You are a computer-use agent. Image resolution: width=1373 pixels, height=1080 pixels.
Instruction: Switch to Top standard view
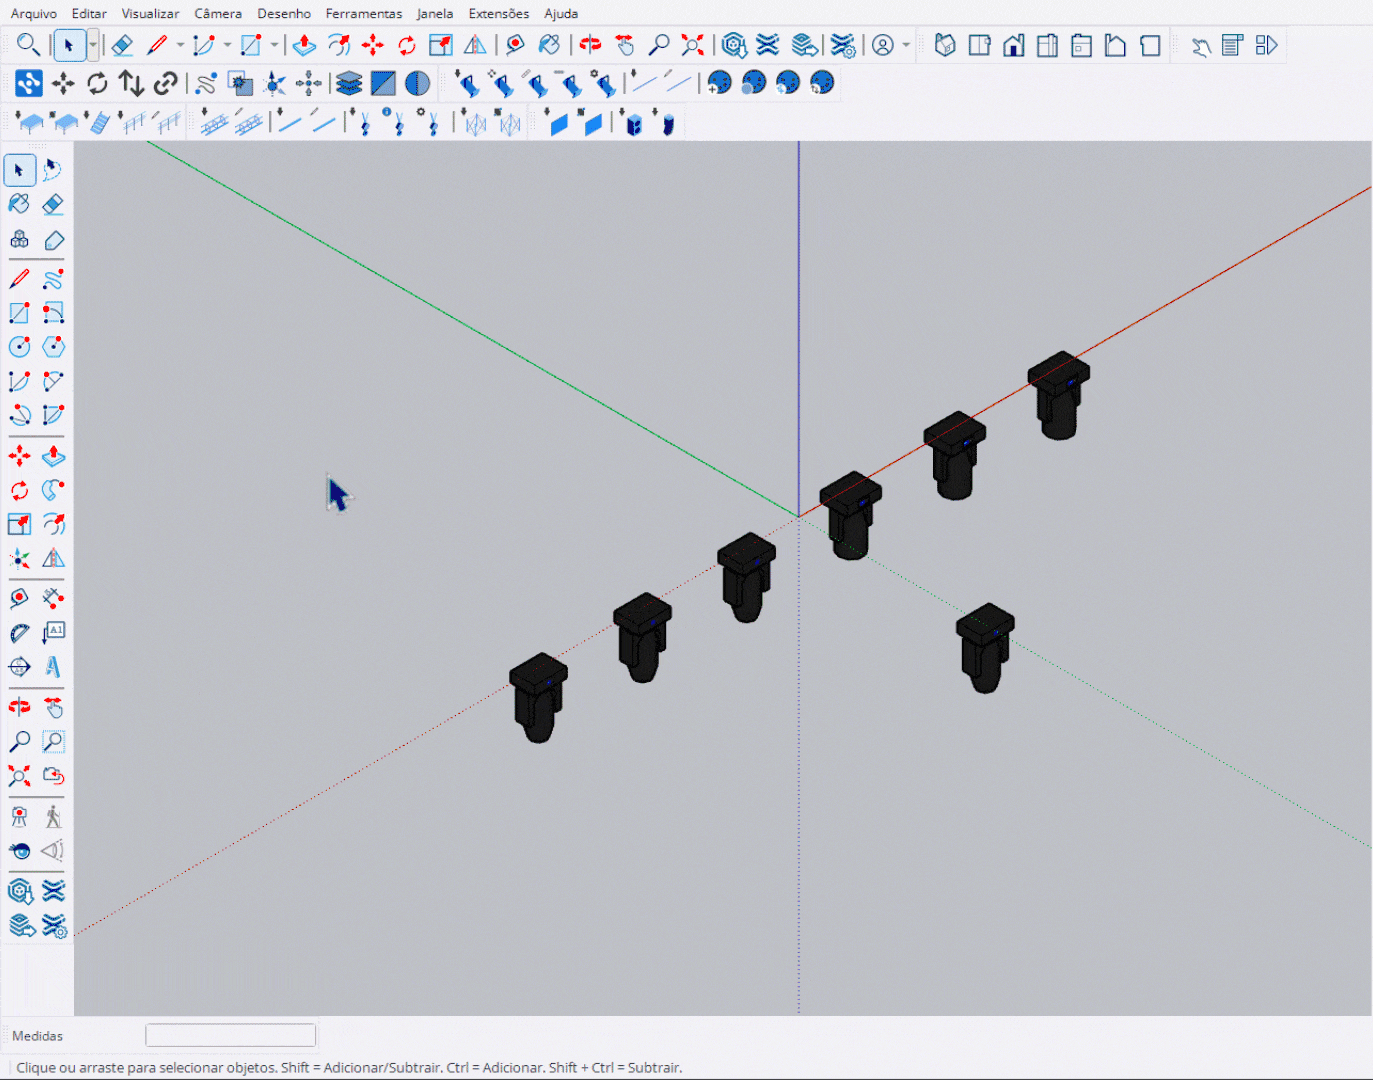point(979,45)
